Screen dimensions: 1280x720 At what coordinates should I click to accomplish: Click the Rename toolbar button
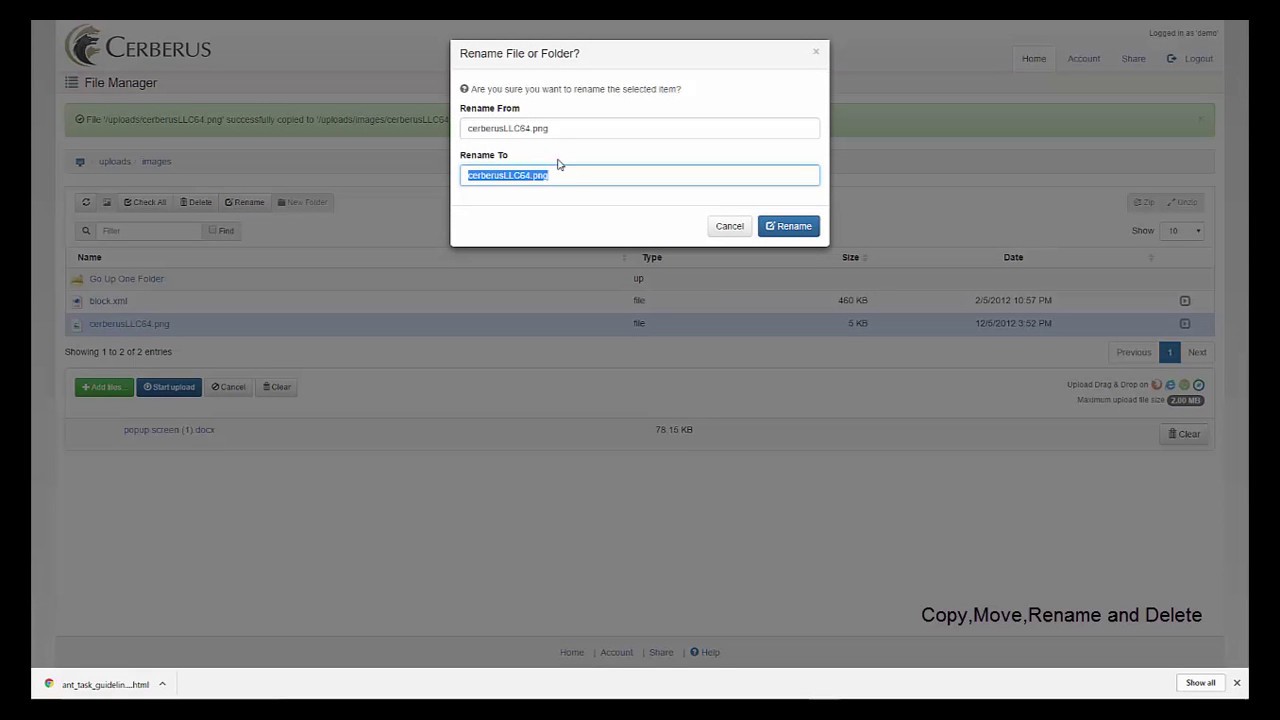point(245,202)
